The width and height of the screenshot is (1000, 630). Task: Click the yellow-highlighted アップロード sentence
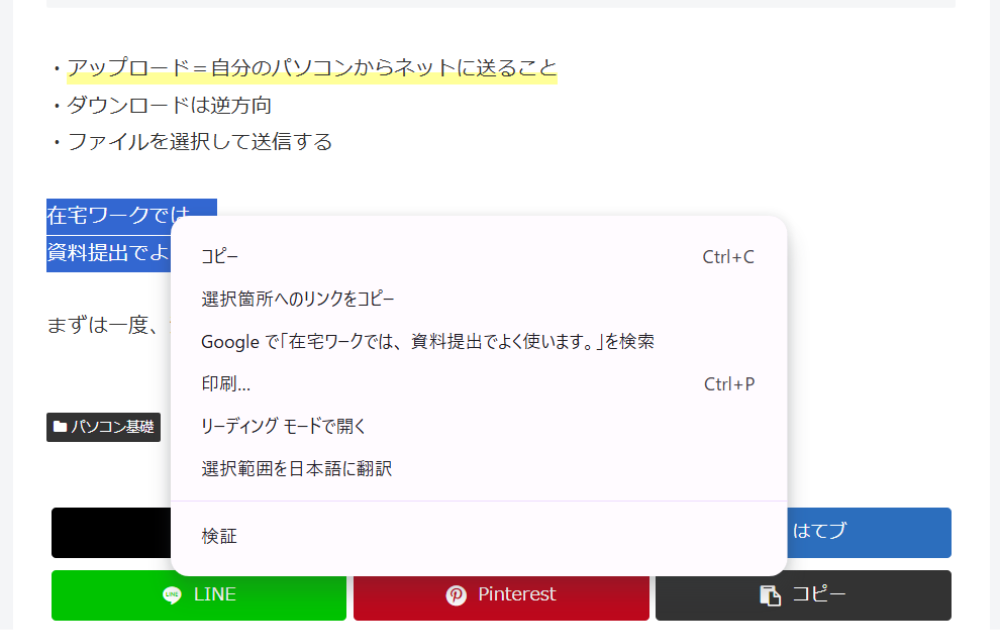(311, 69)
